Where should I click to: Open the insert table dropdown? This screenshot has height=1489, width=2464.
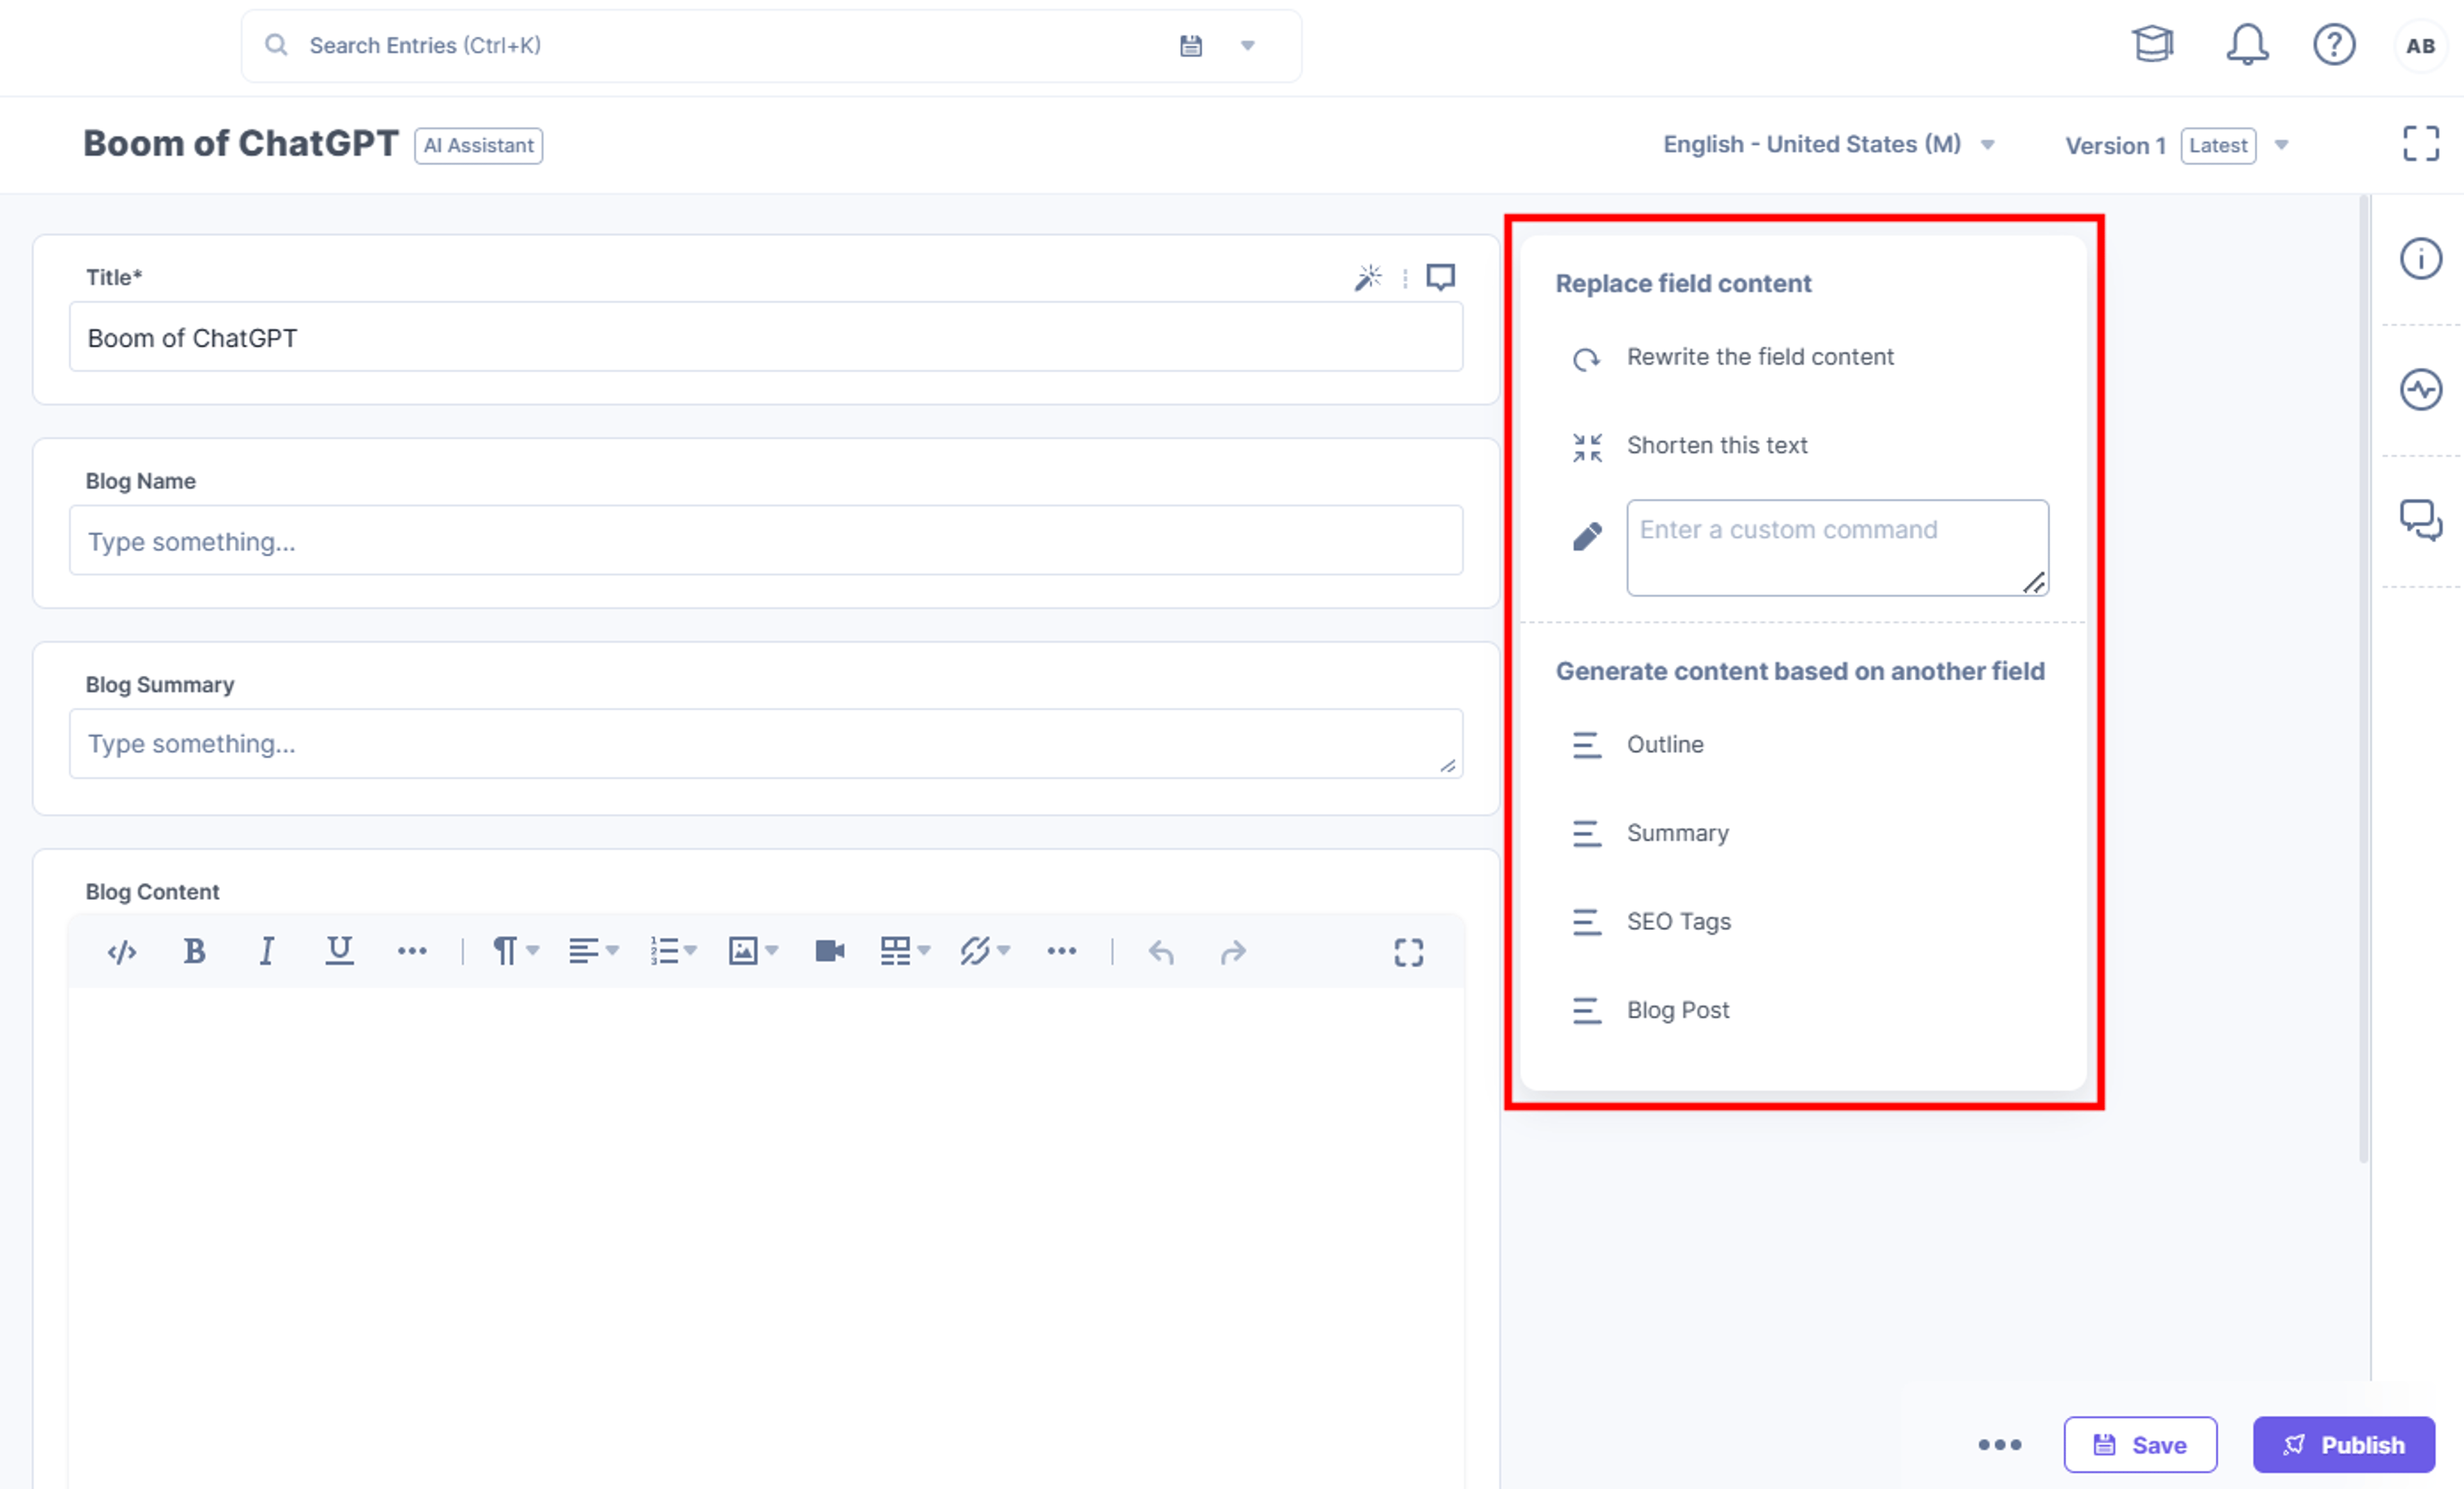click(905, 951)
